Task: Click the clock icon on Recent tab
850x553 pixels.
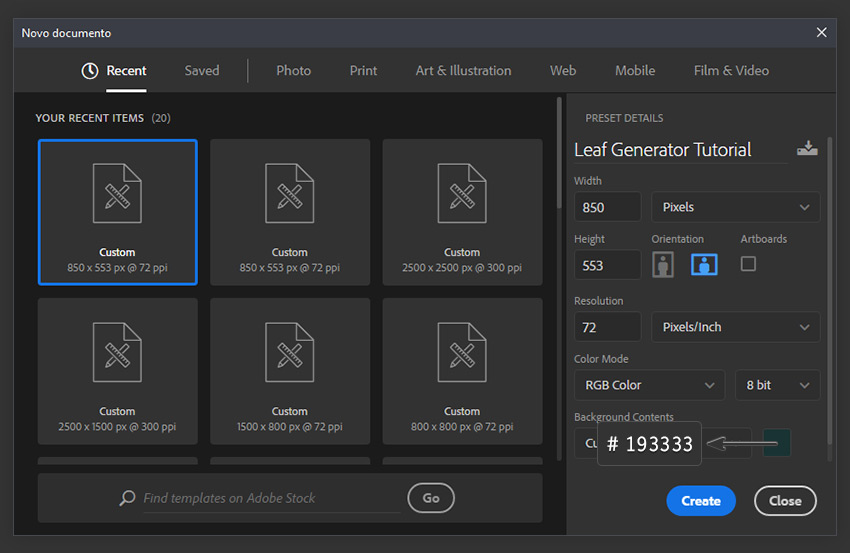Action: point(90,71)
